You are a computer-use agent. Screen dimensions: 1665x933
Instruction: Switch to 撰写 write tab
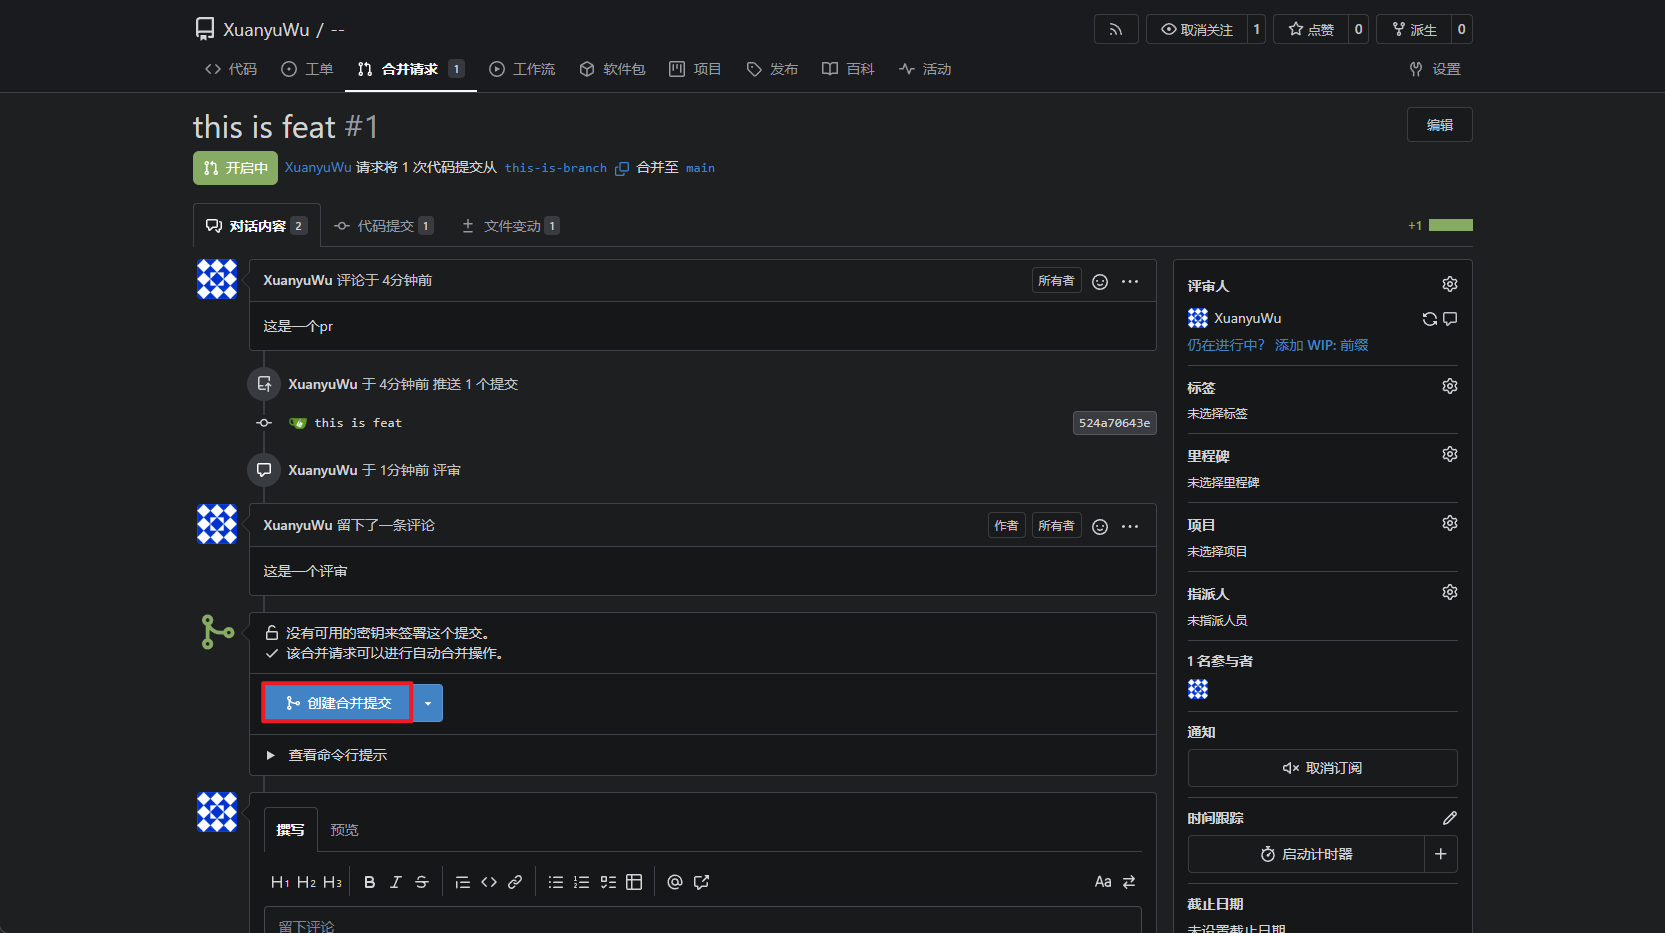point(290,830)
